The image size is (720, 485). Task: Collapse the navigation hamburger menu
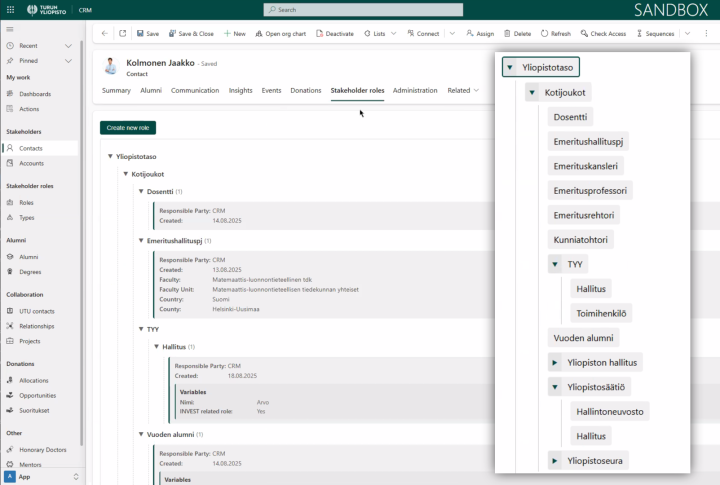pyautogui.click(x=10, y=29)
